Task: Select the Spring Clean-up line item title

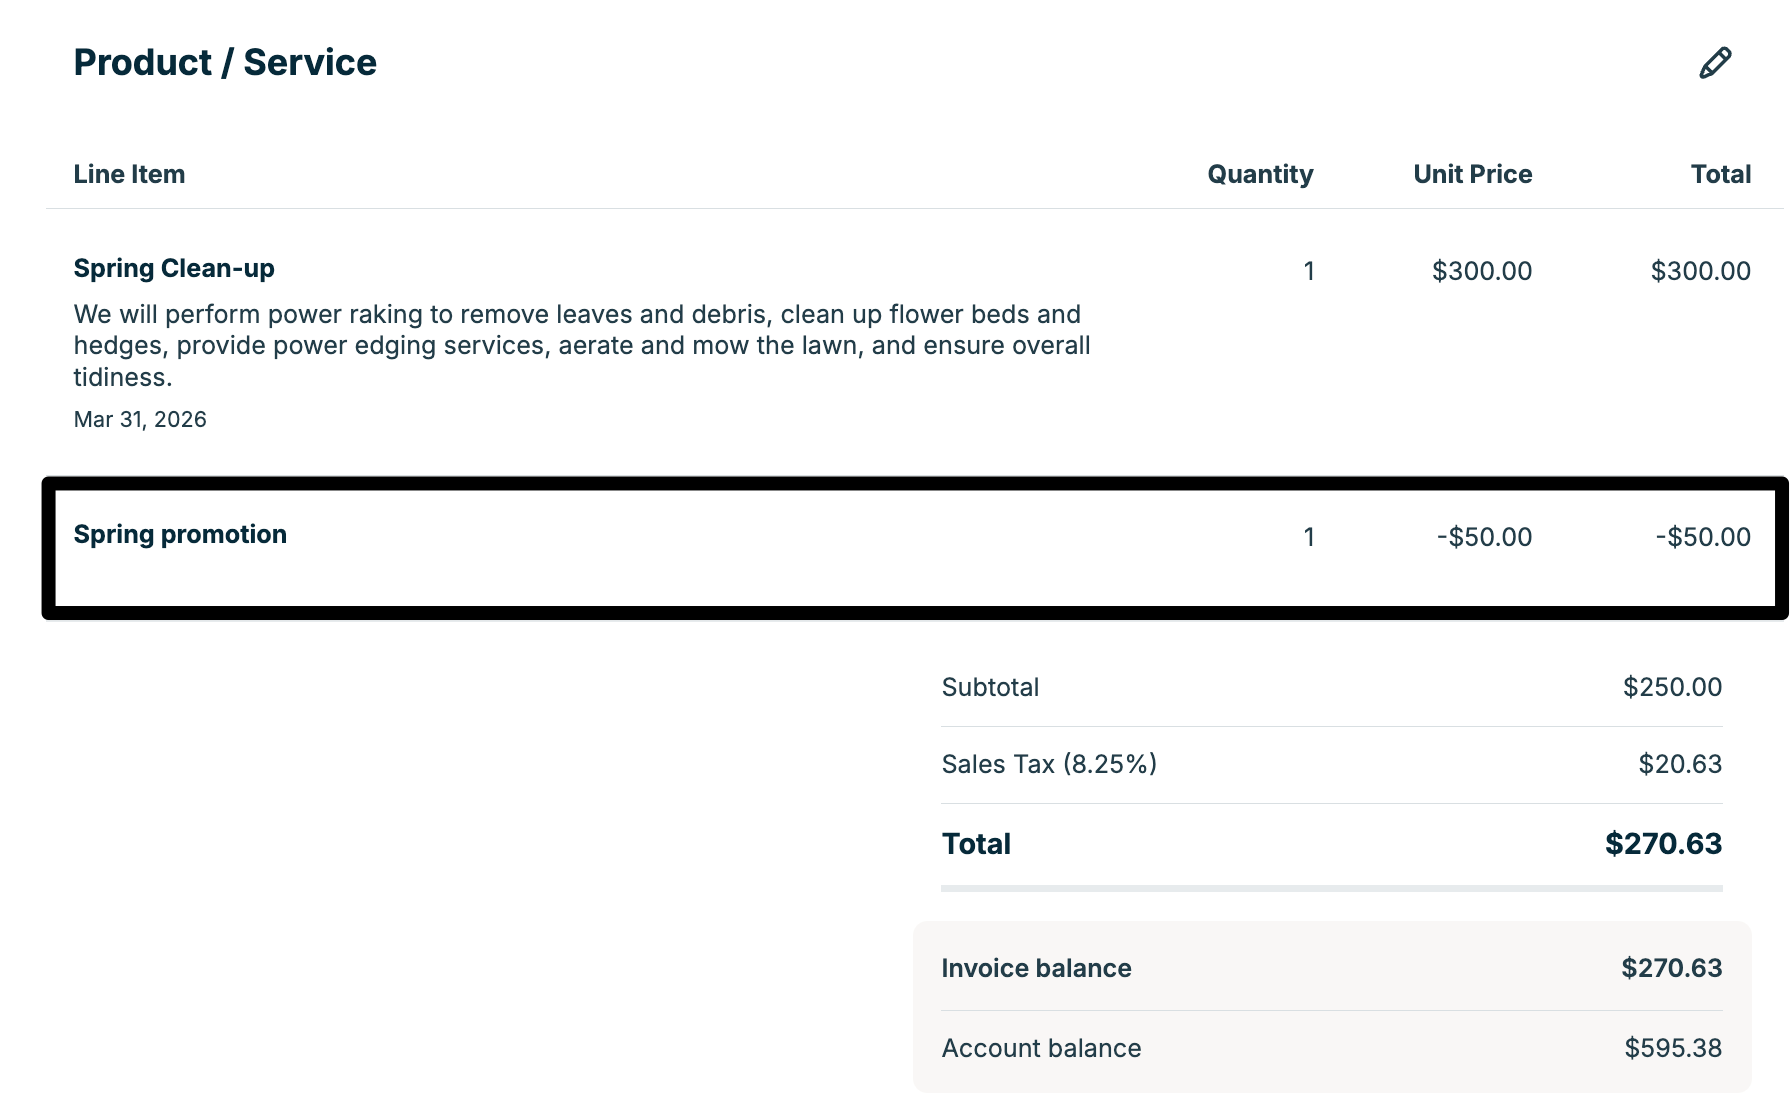Action: click(174, 268)
